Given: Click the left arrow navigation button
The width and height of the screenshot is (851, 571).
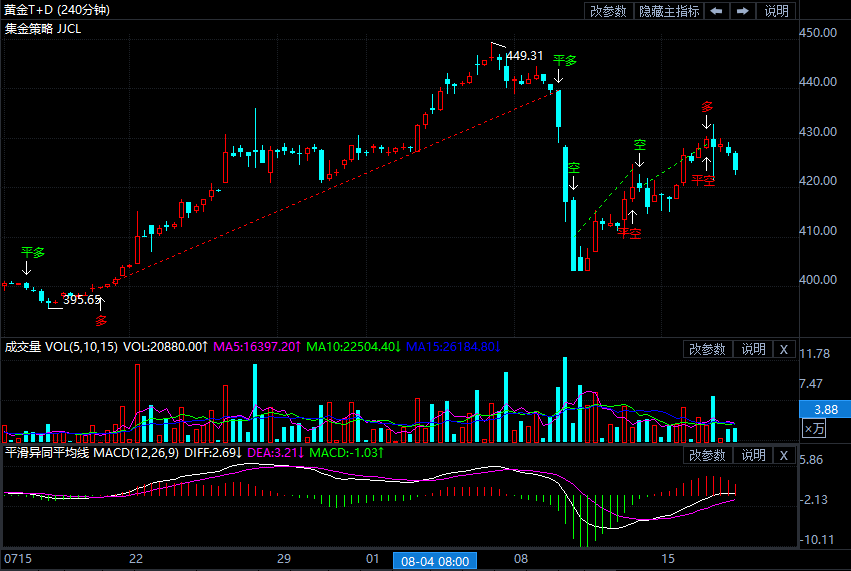Looking at the screenshot, I should (x=717, y=11).
